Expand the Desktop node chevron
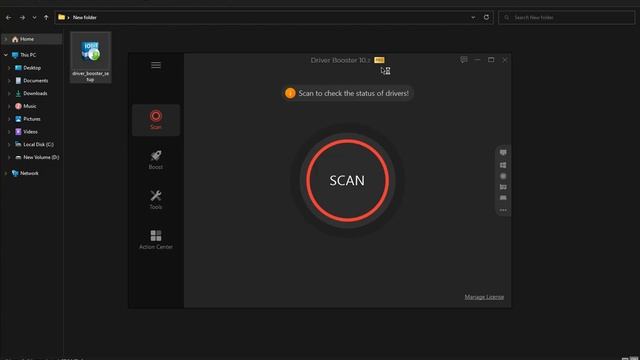Viewport: 640px width, 360px height. tap(9, 68)
